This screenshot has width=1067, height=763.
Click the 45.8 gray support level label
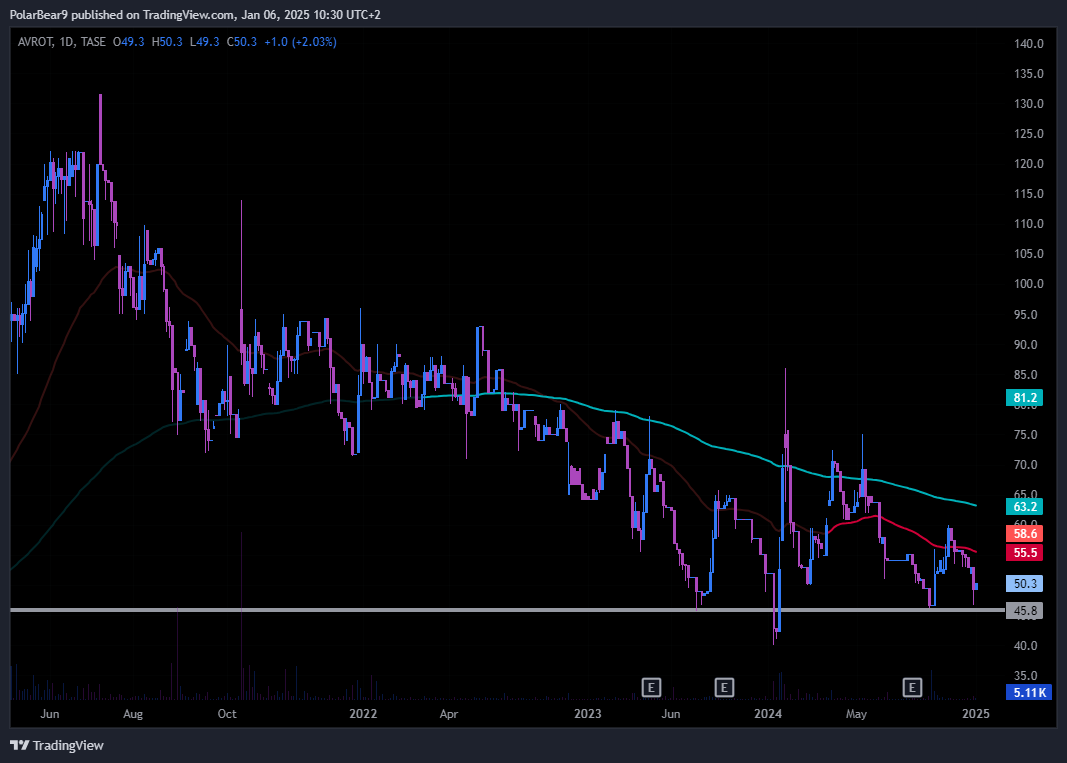pos(1026,610)
